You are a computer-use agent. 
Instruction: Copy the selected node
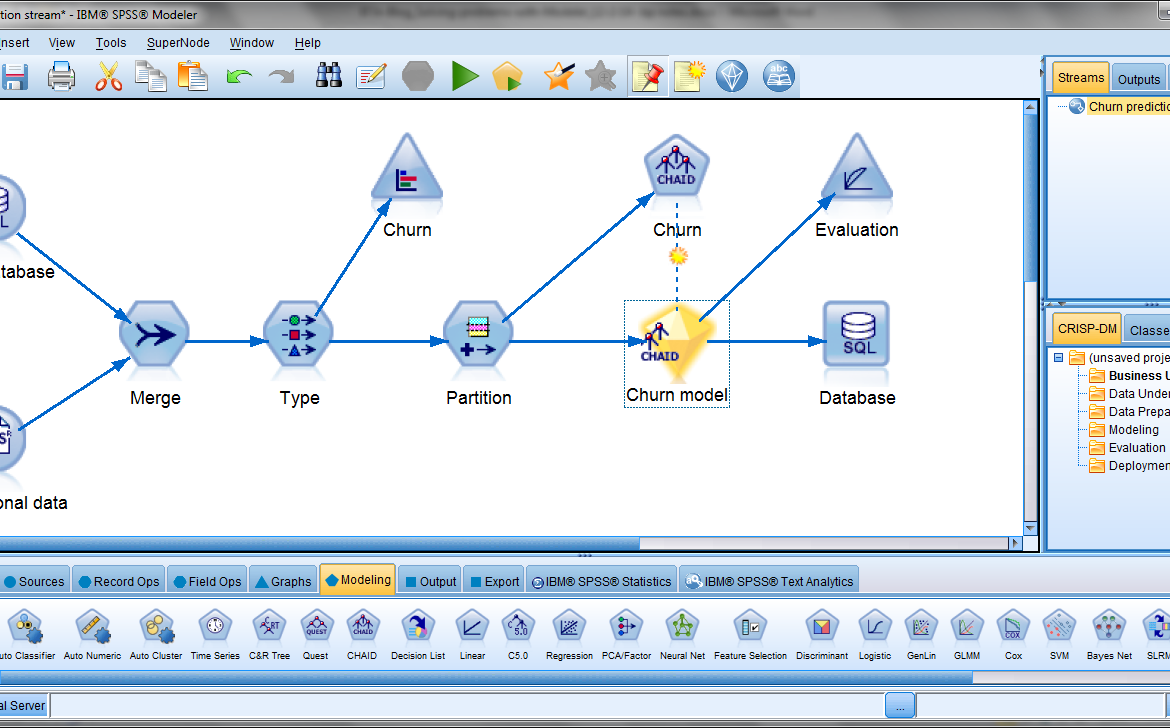click(150, 77)
